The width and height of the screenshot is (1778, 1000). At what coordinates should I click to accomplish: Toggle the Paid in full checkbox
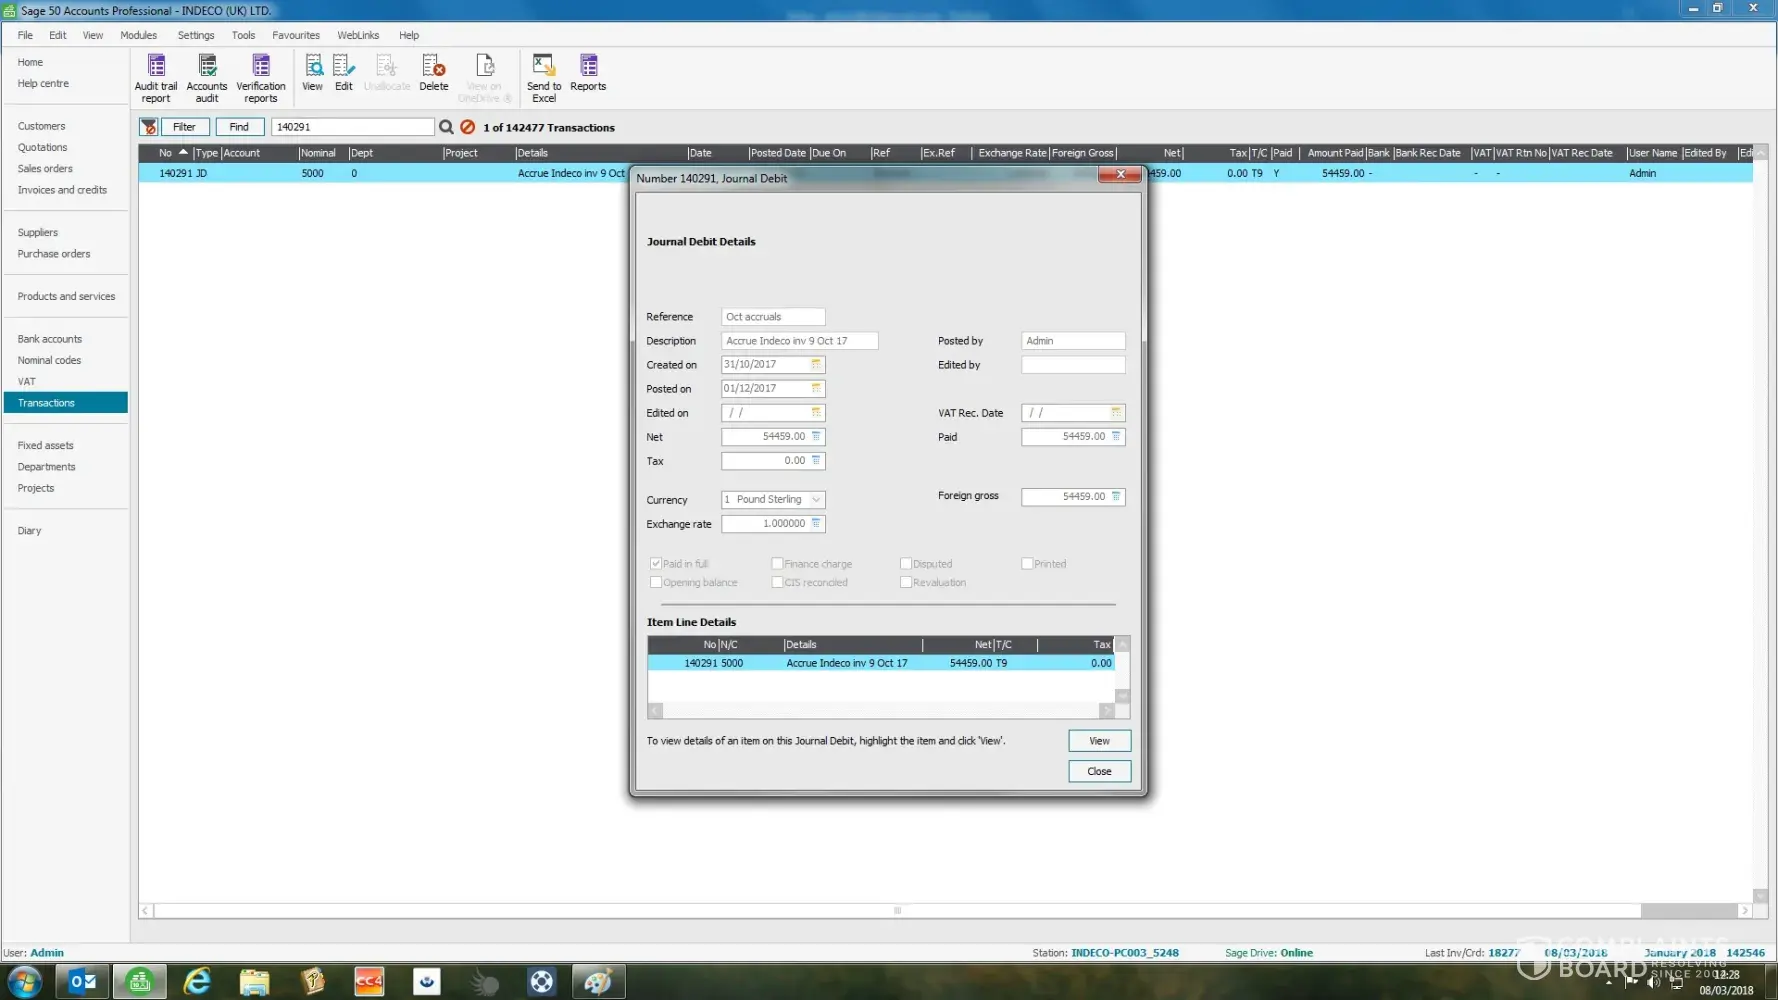click(656, 564)
